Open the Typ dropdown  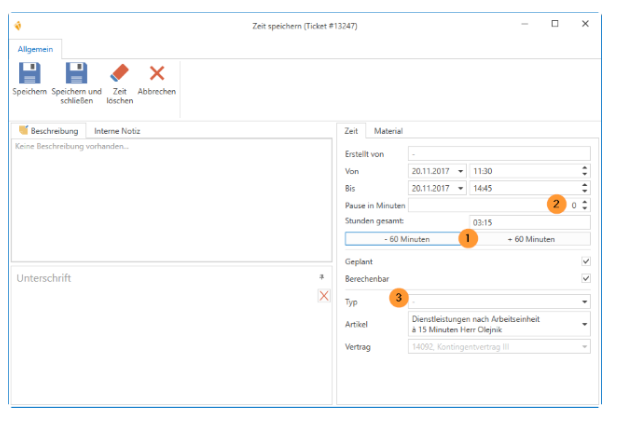tap(583, 301)
